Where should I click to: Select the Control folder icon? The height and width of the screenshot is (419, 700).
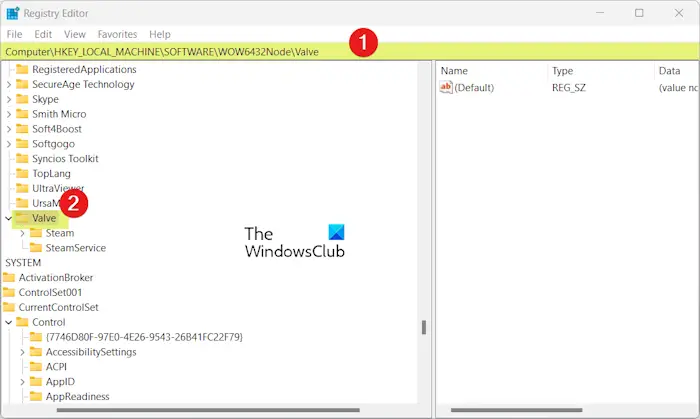[22, 322]
